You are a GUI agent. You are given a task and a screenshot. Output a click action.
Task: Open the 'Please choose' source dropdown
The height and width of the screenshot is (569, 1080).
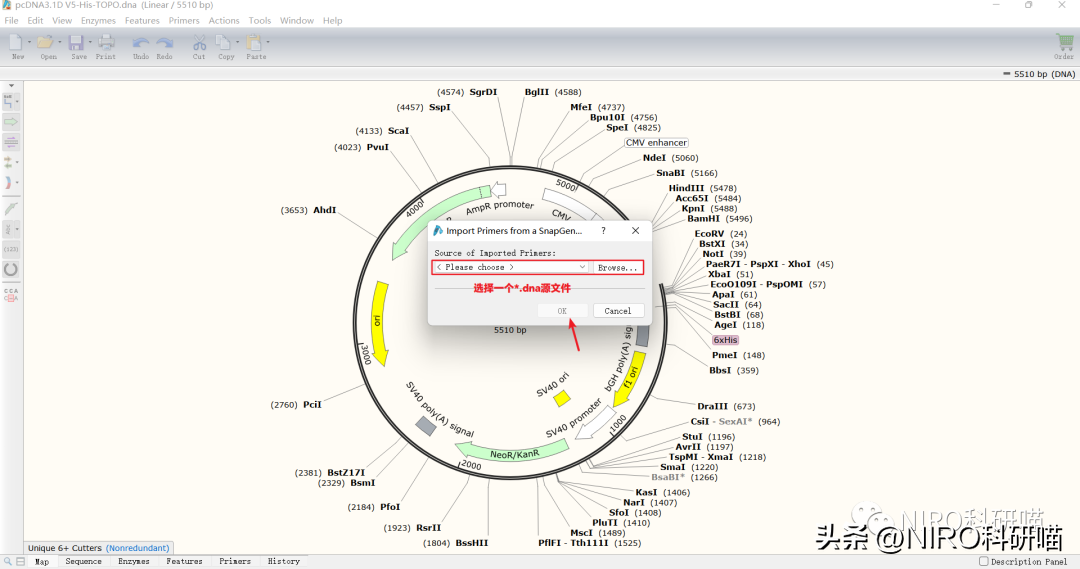click(511, 268)
